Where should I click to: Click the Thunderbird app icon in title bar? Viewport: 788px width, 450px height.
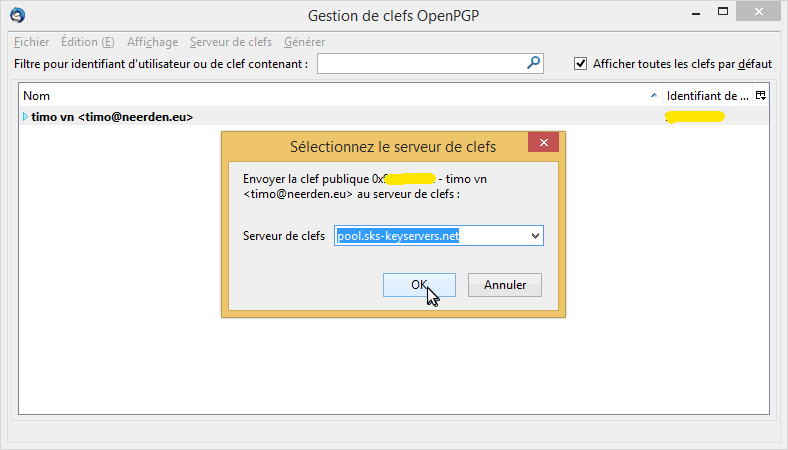(18, 15)
